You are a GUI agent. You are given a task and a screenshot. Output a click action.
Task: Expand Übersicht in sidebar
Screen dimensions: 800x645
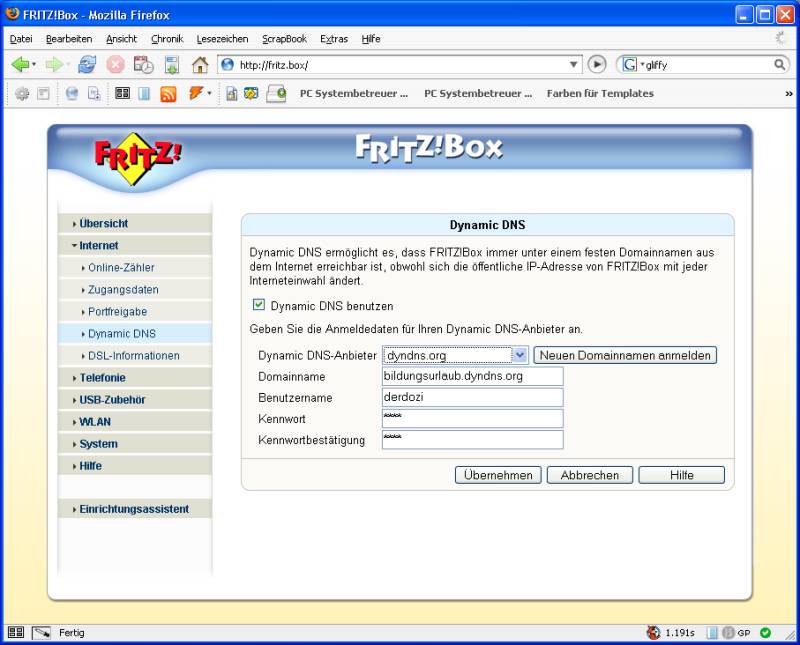point(135,224)
